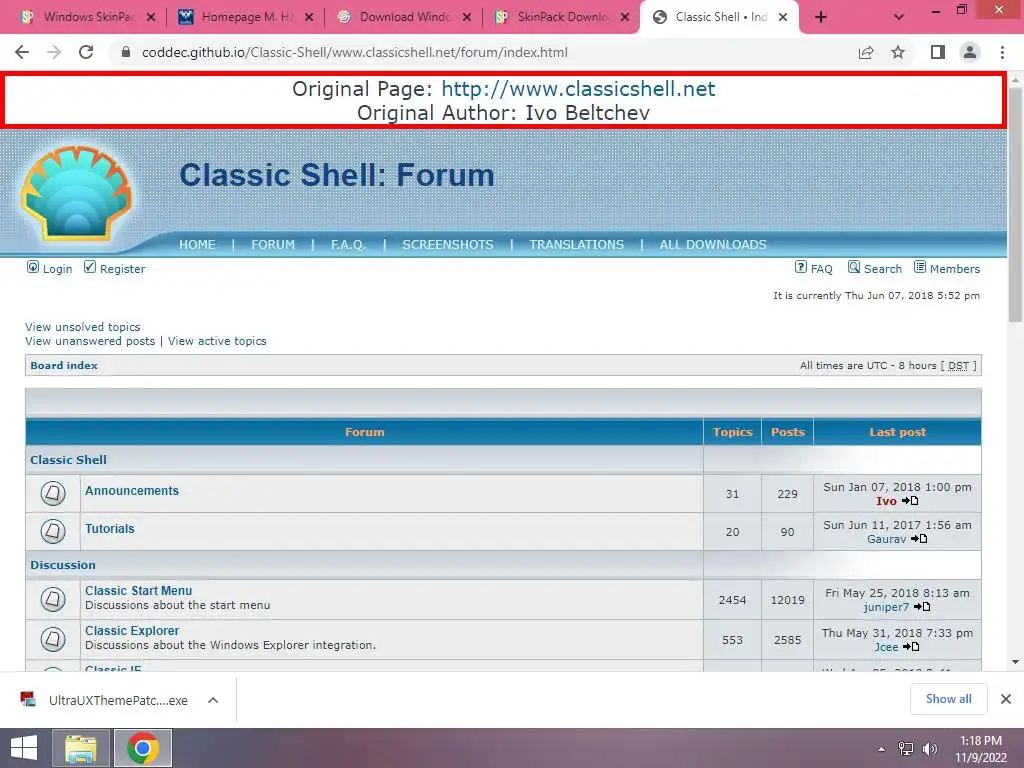Open SCREENSHOTS in the navigation bar
This screenshot has height=768, width=1024.
point(448,244)
